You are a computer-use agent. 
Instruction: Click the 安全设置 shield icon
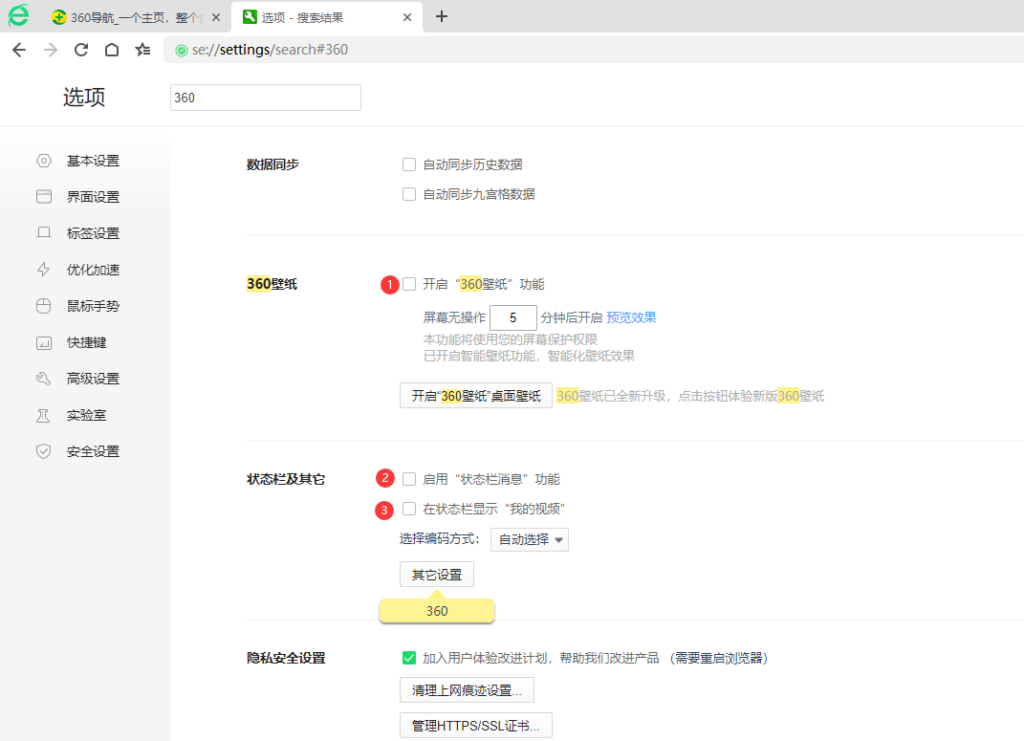[44, 451]
